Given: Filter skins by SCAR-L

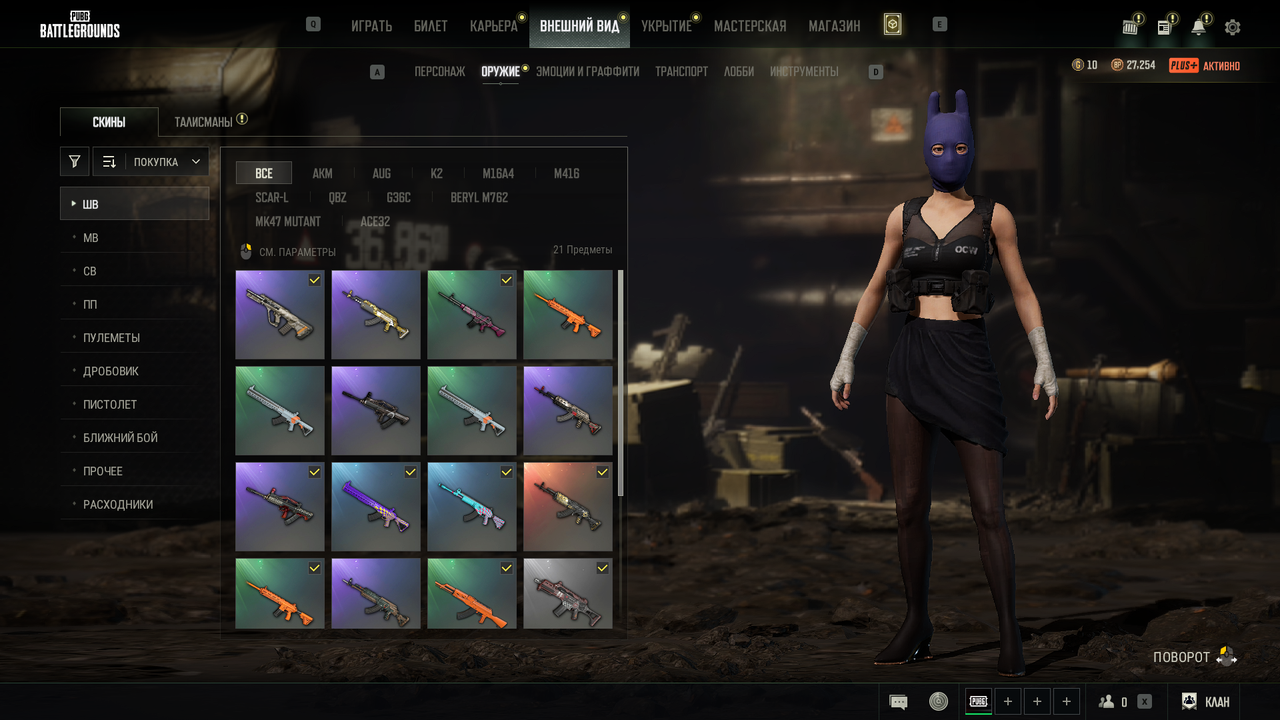Looking at the screenshot, I should [x=272, y=198].
